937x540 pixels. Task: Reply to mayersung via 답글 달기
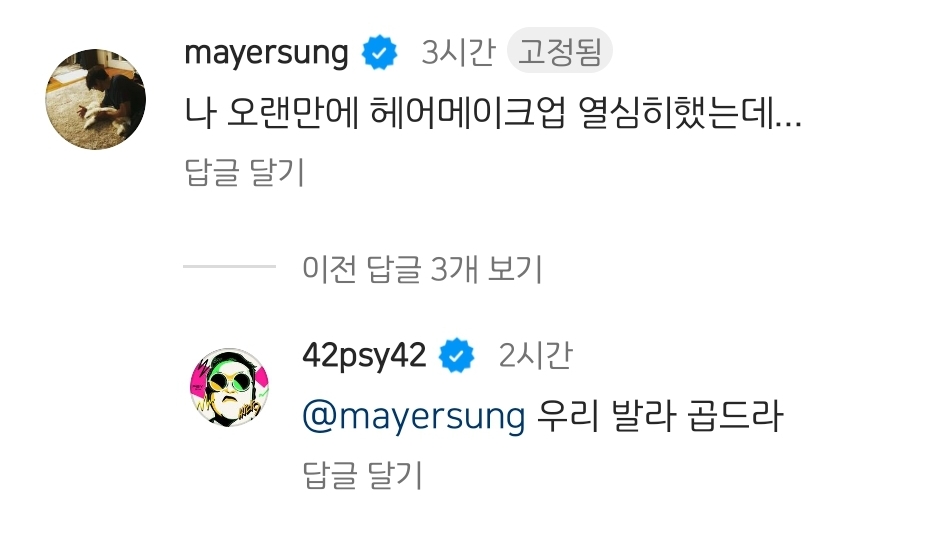244,173
